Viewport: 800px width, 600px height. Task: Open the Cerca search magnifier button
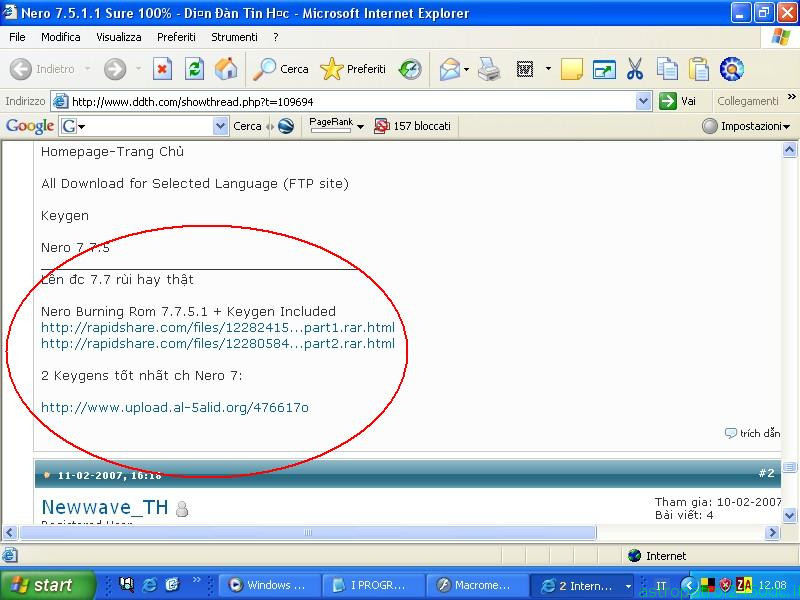(281, 69)
